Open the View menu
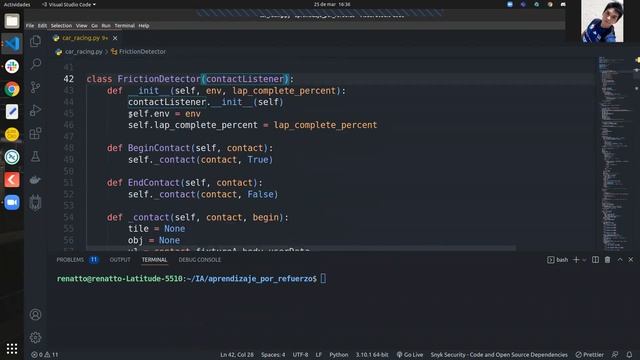The height and width of the screenshot is (360, 640). point(82,26)
